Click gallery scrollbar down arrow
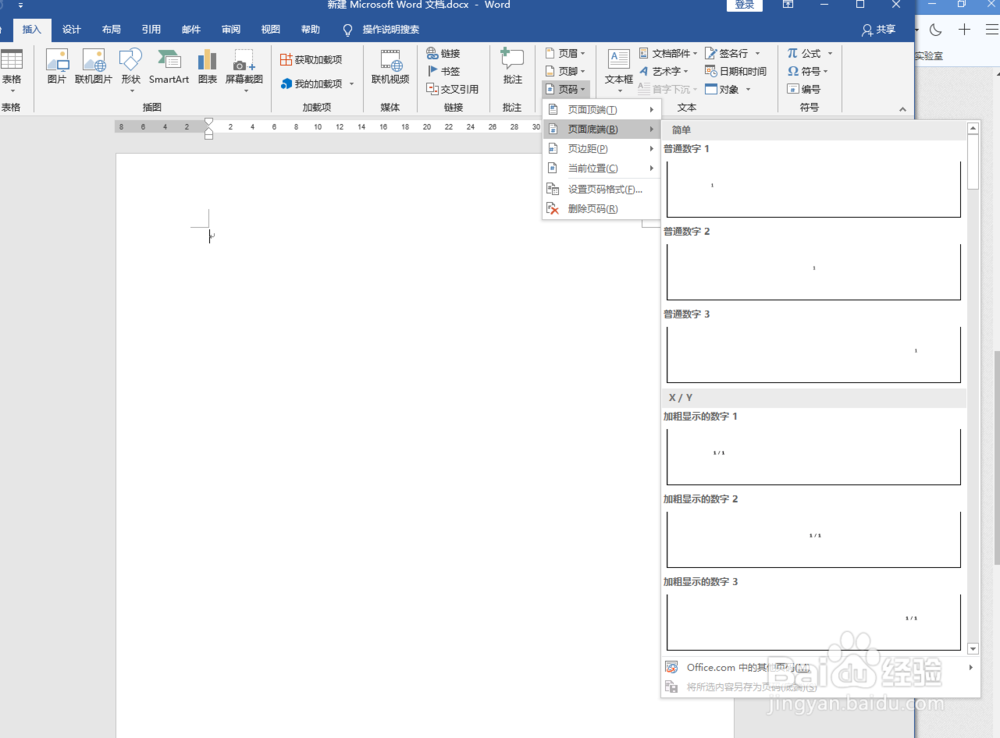Image resolution: width=1000 pixels, height=738 pixels. [973, 649]
